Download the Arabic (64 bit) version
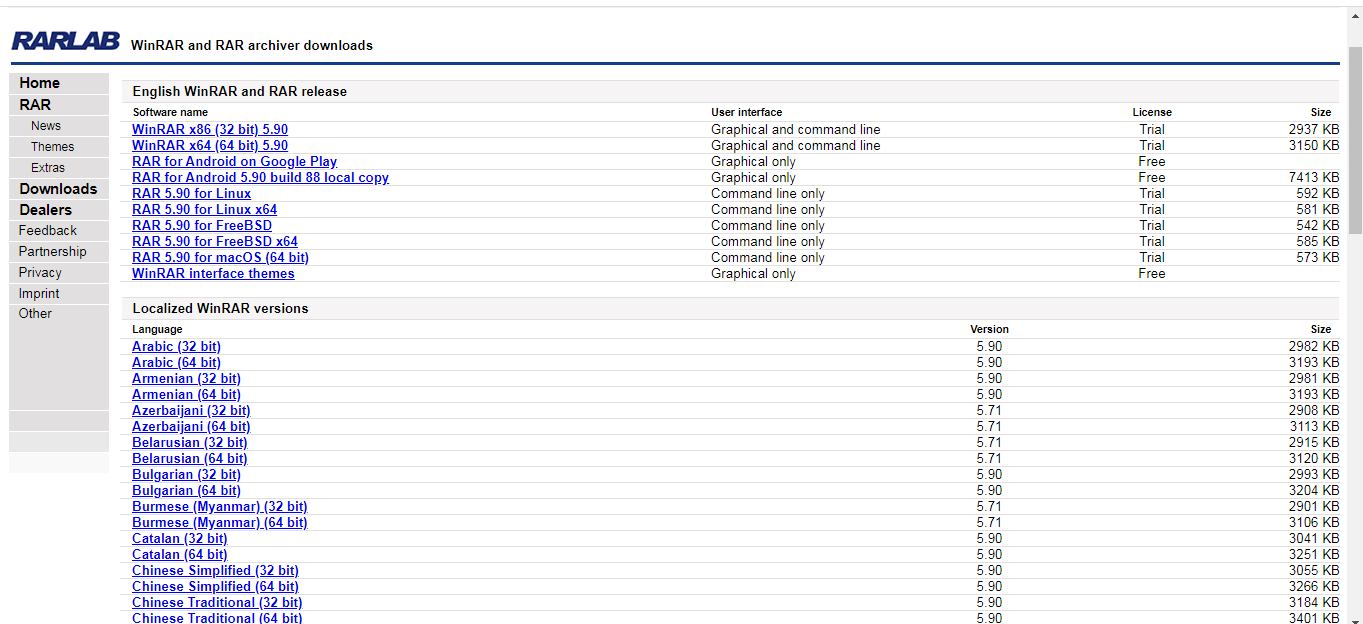 (176, 363)
